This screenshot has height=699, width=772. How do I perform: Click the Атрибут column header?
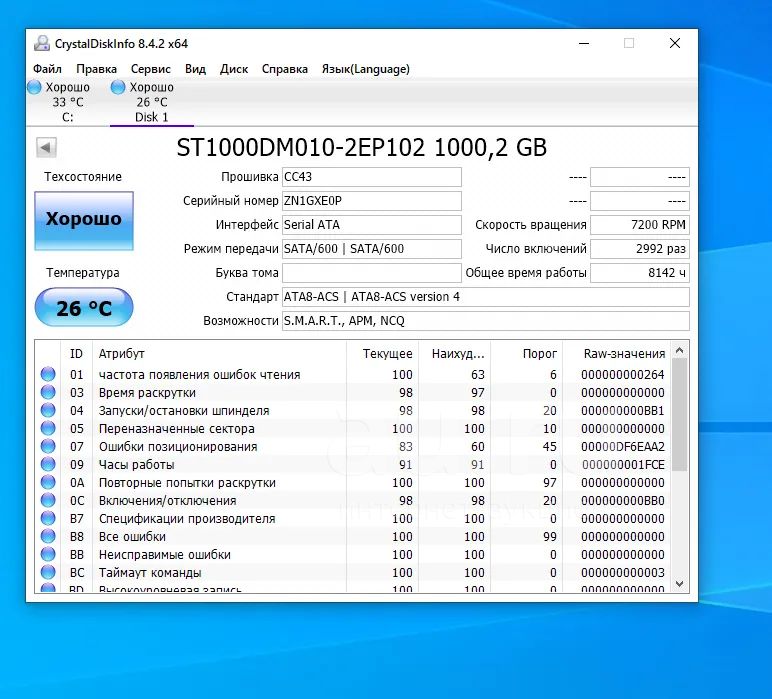coord(220,353)
